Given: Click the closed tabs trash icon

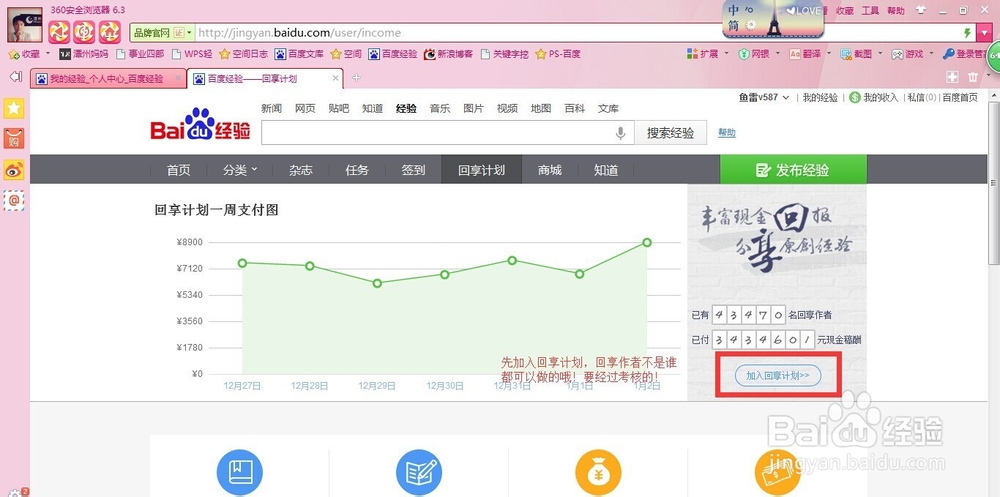Looking at the screenshot, I should click(973, 77).
